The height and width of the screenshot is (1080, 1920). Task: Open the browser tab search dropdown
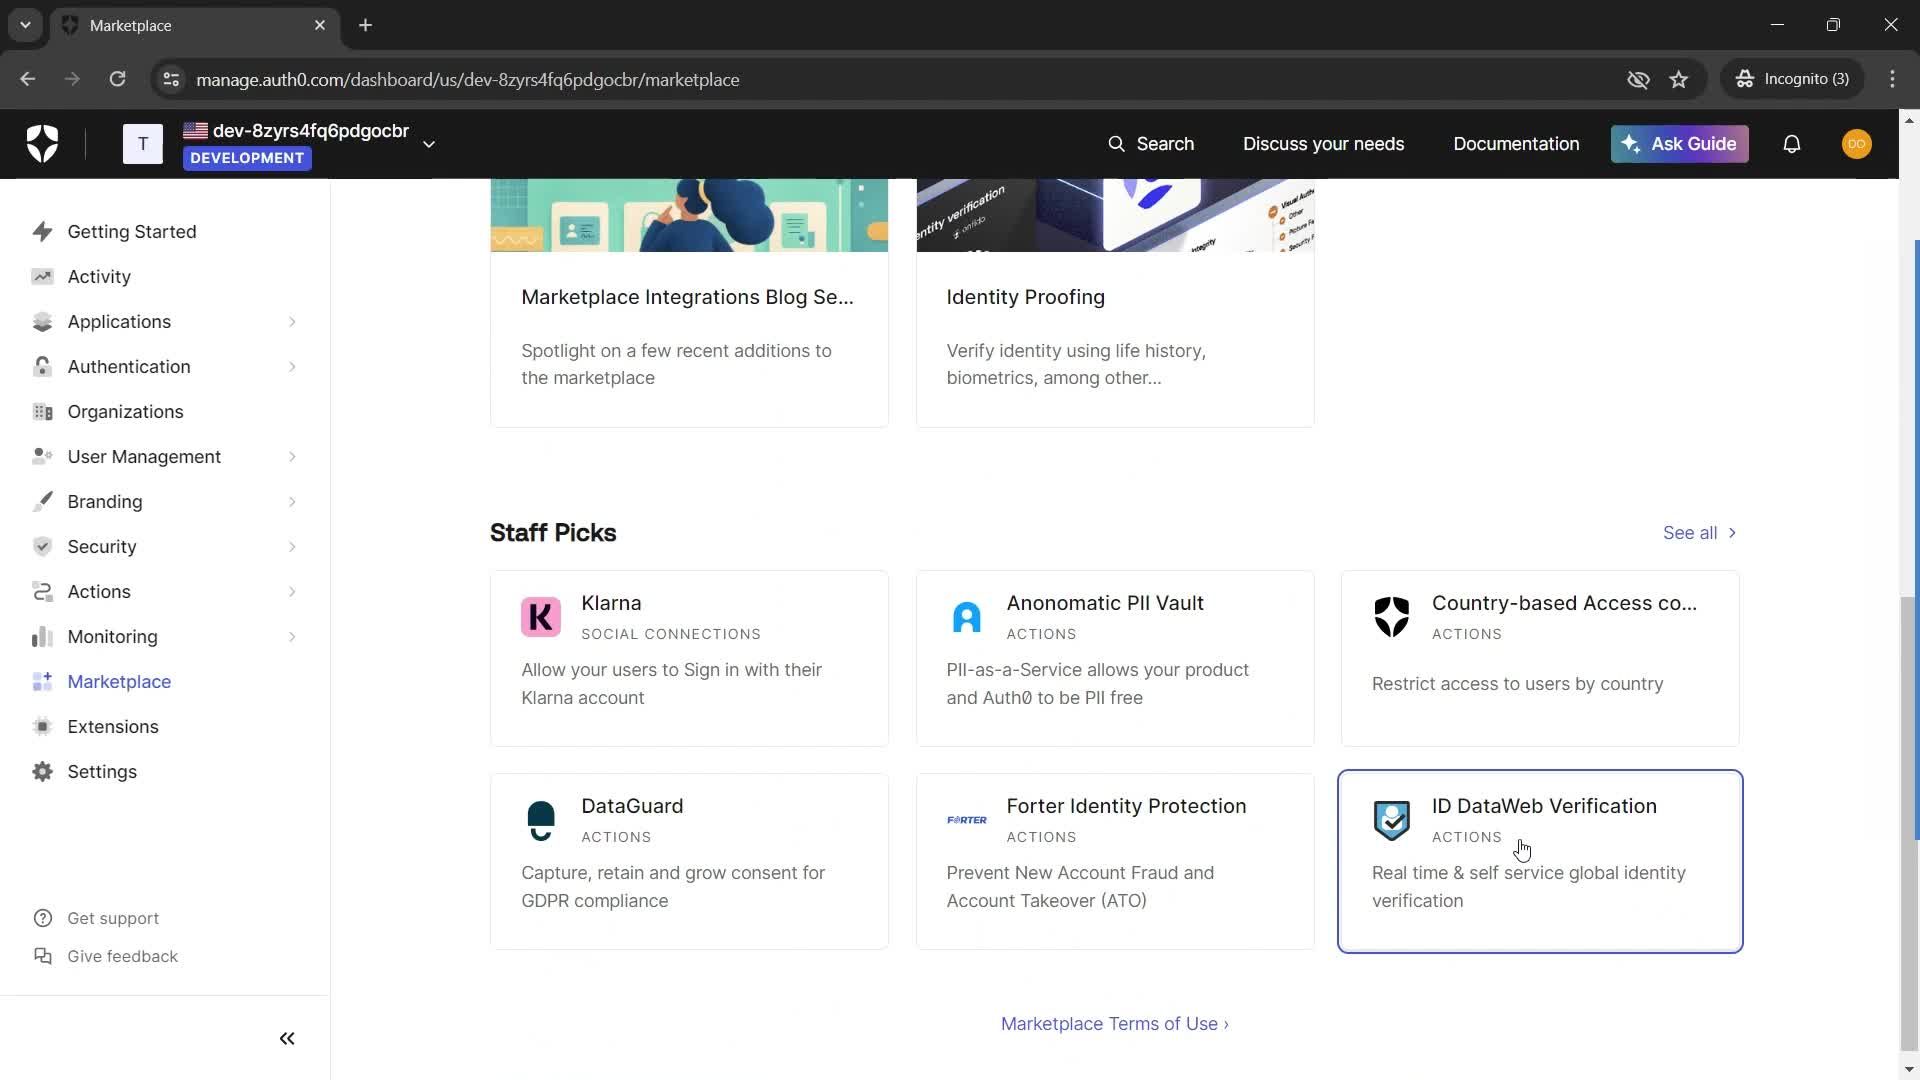(x=25, y=25)
